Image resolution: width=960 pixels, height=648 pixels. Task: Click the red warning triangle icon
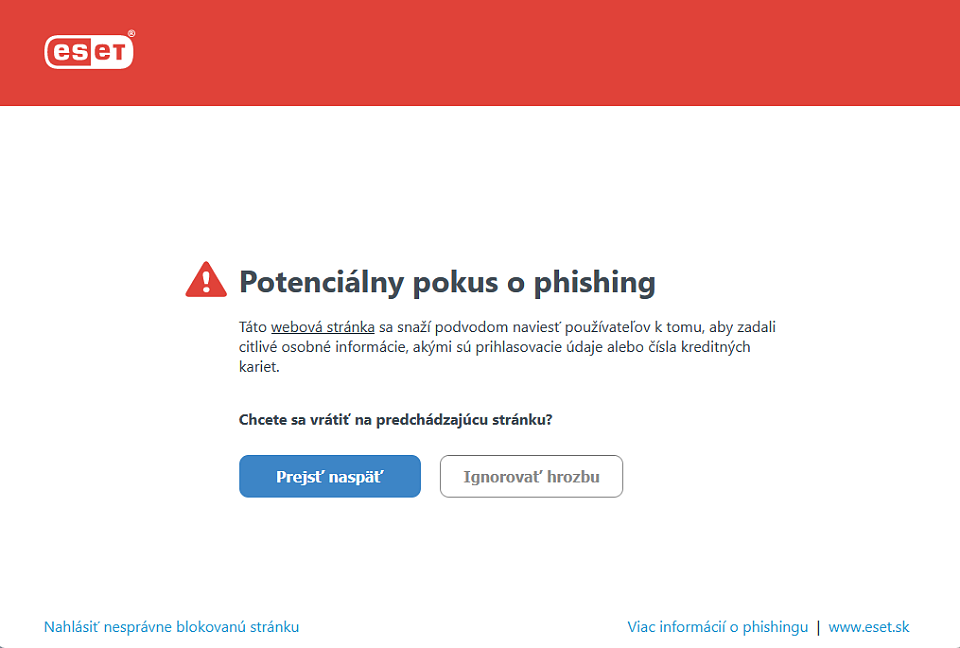pos(206,280)
